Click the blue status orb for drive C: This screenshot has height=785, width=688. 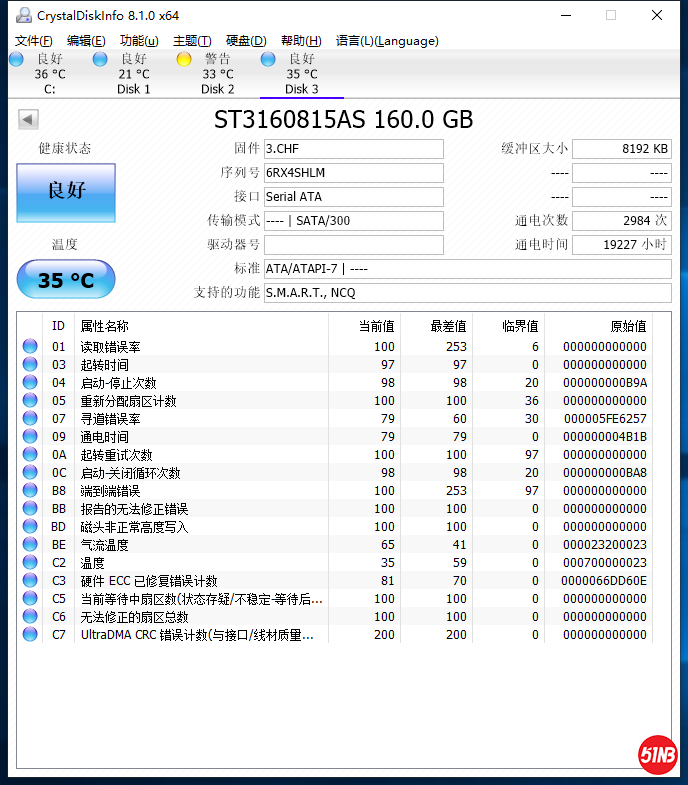pyautogui.click(x=16, y=60)
